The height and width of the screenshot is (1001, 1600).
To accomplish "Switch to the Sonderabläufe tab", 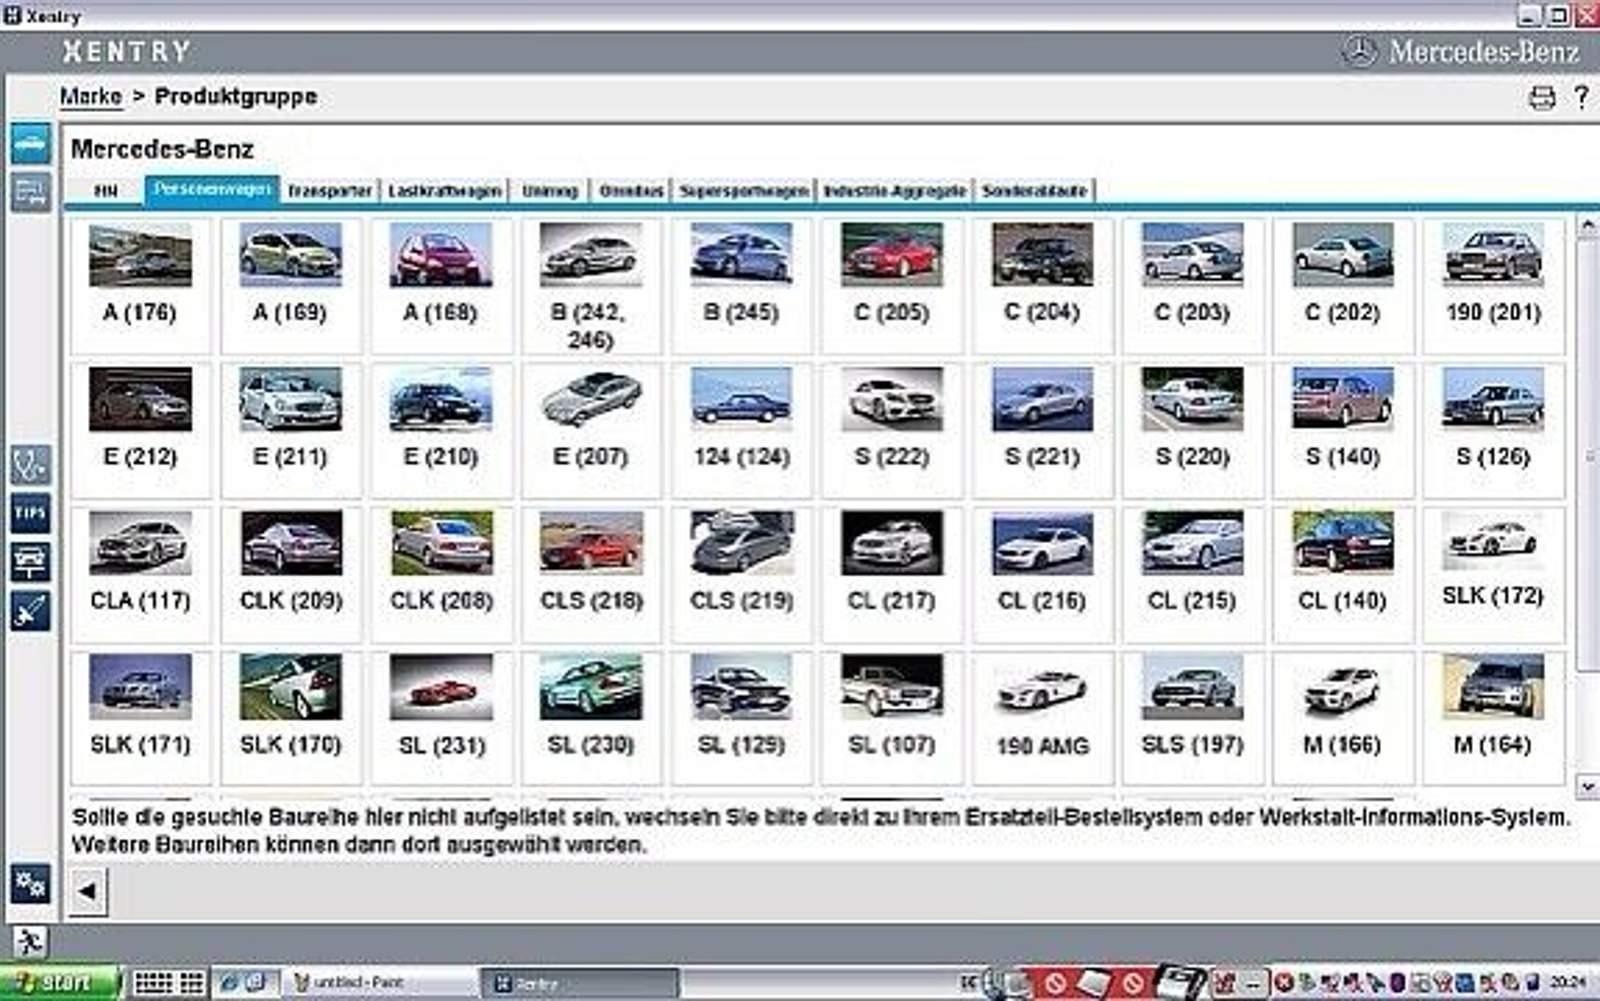I will 1034,191.
